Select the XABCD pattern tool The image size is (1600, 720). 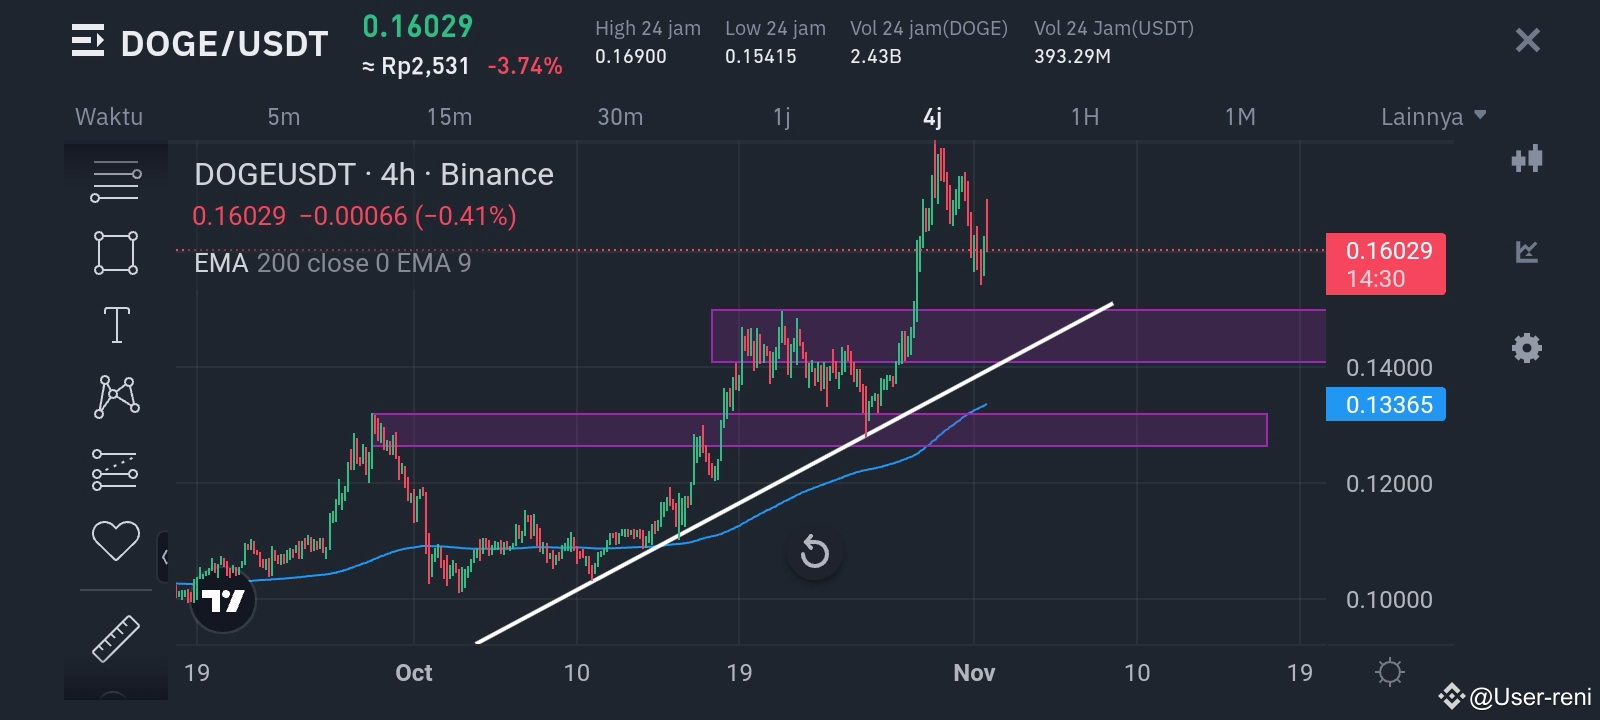tap(116, 396)
